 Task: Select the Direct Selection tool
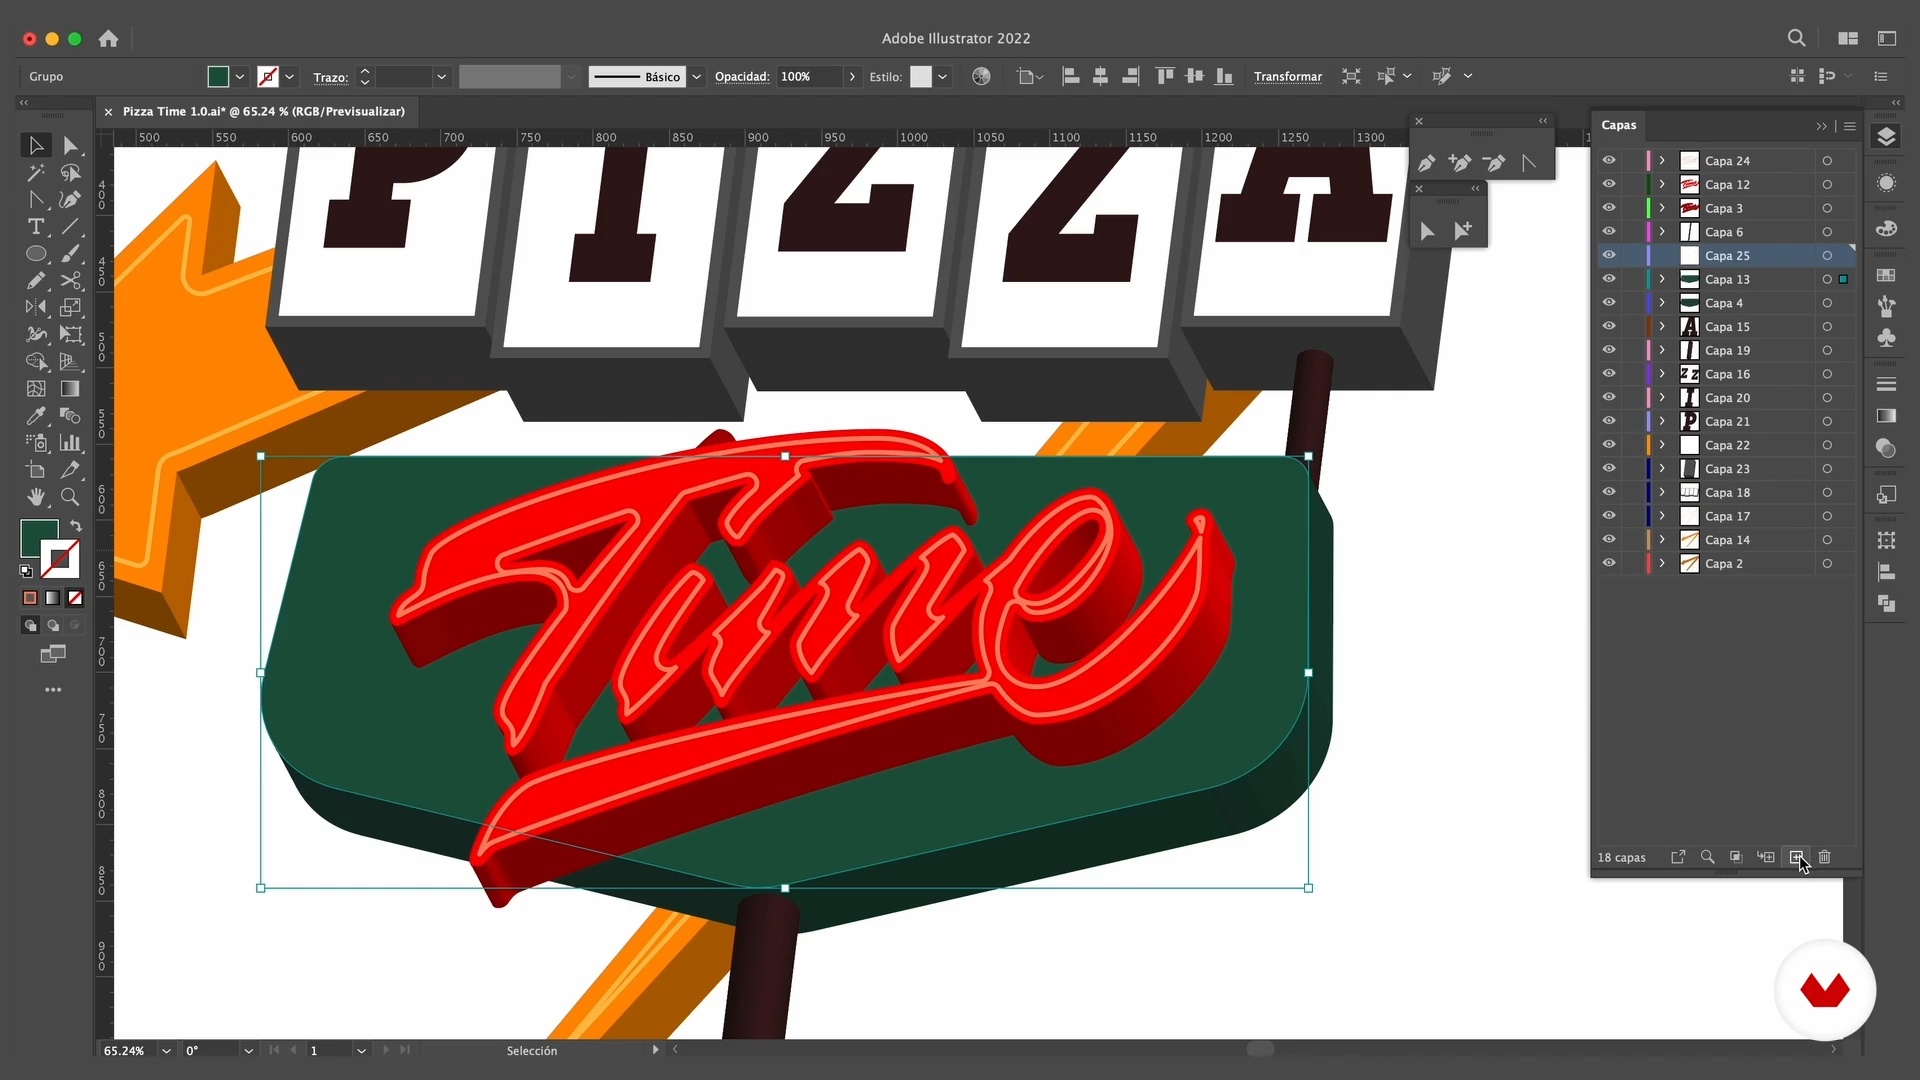coord(70,146)
